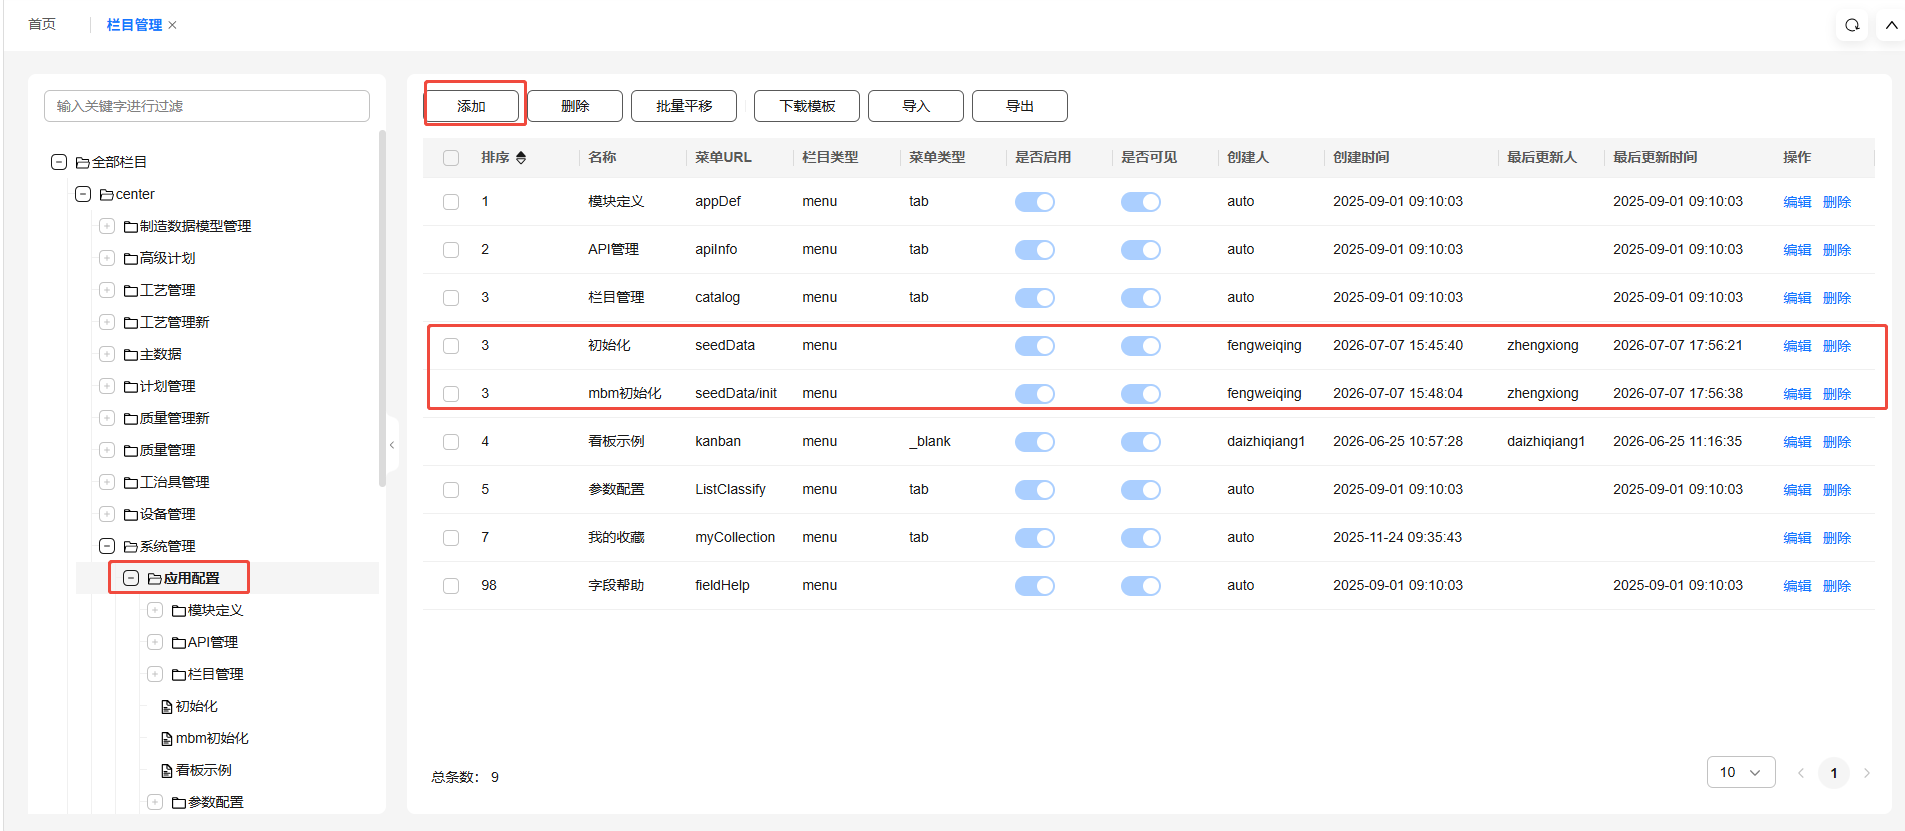Expand the 高级计划 tree node
Screen dimensions: 1905x831
(107, 258)
